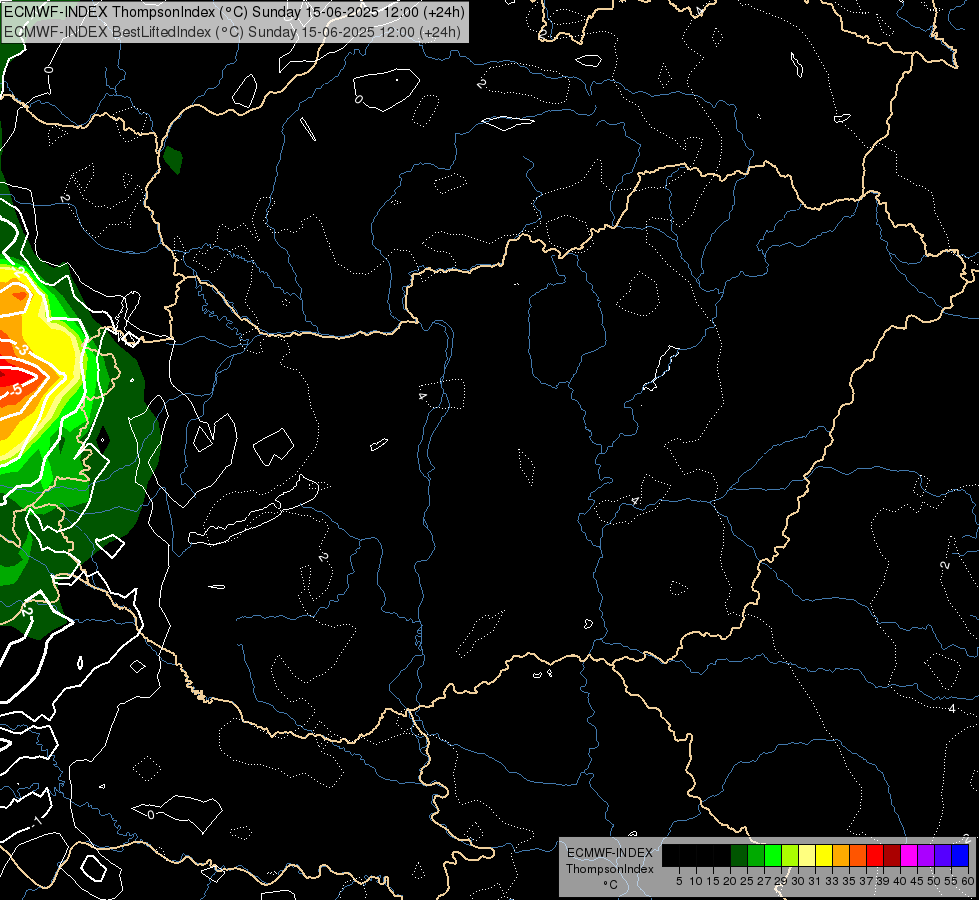The height and width of the screenshot is (900, 979).
Task: Click the legend tick value 20
Action: click(730, 881)
